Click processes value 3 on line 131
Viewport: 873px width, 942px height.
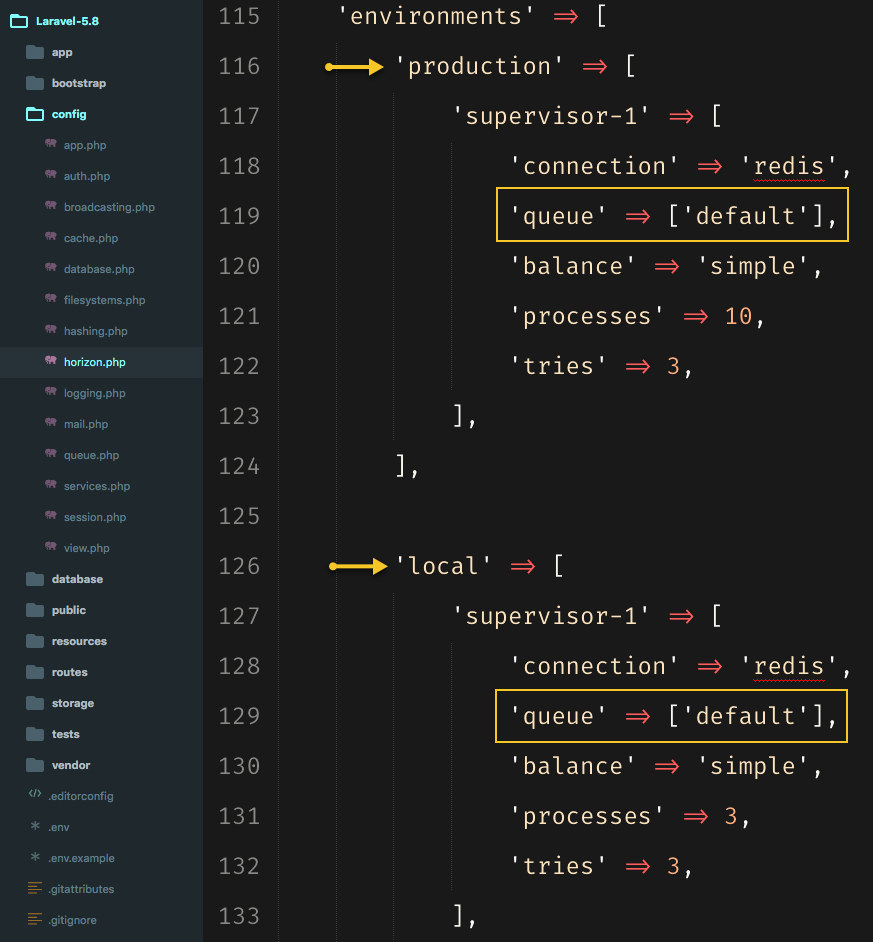[x=731, y=816]
